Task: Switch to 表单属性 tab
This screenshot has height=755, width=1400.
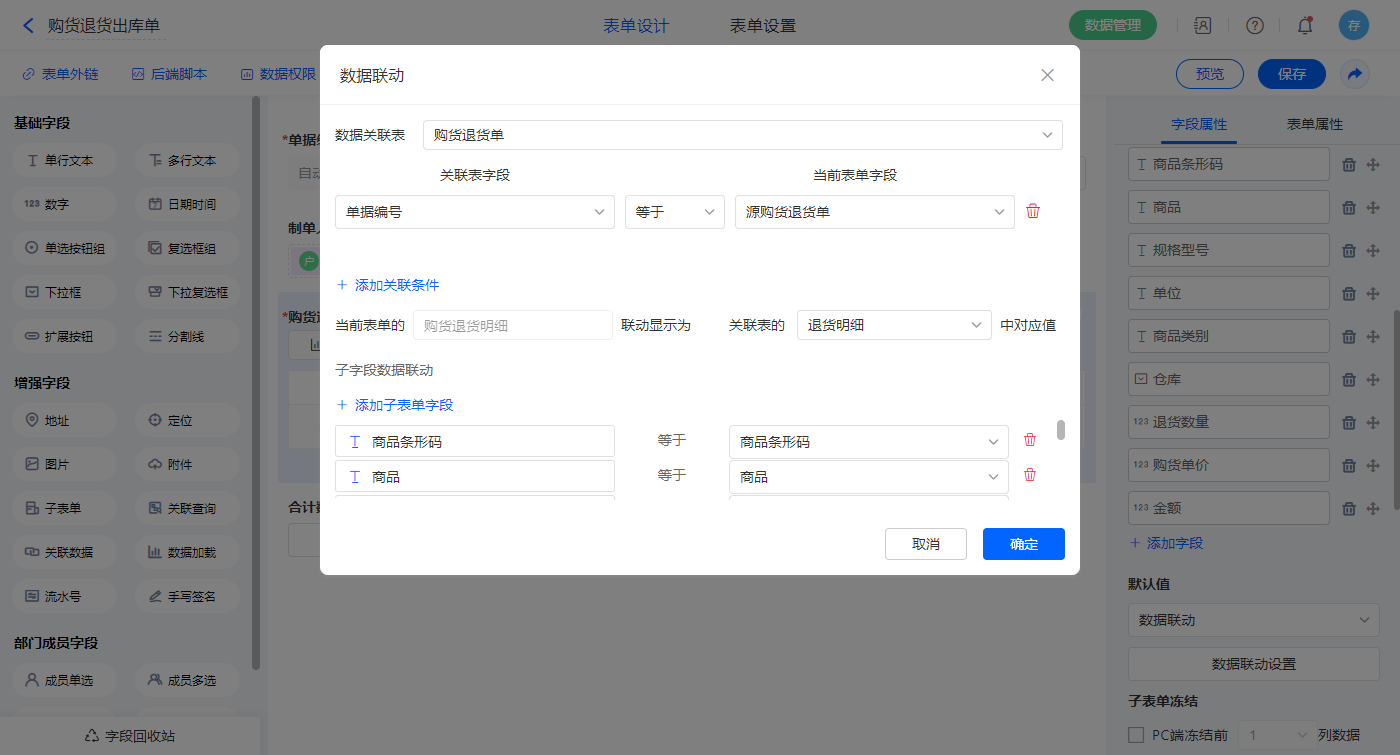Action: (1314, 125)
